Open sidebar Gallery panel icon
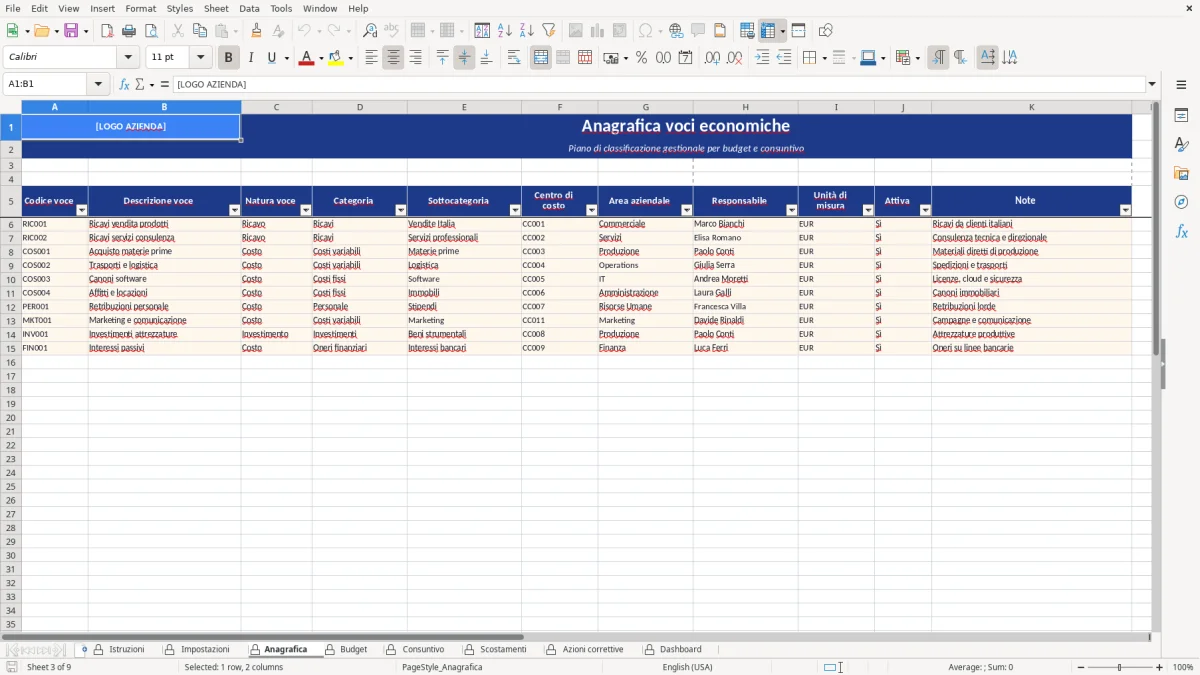This screenshot has height=675, width=1200. pos(1181,174)
